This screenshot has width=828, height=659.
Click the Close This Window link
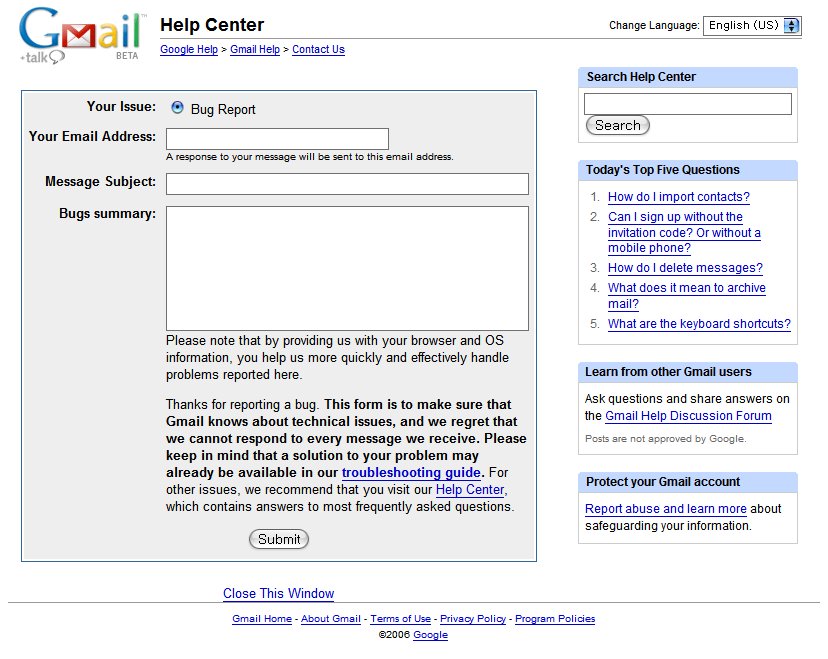(x=278, y=594)
